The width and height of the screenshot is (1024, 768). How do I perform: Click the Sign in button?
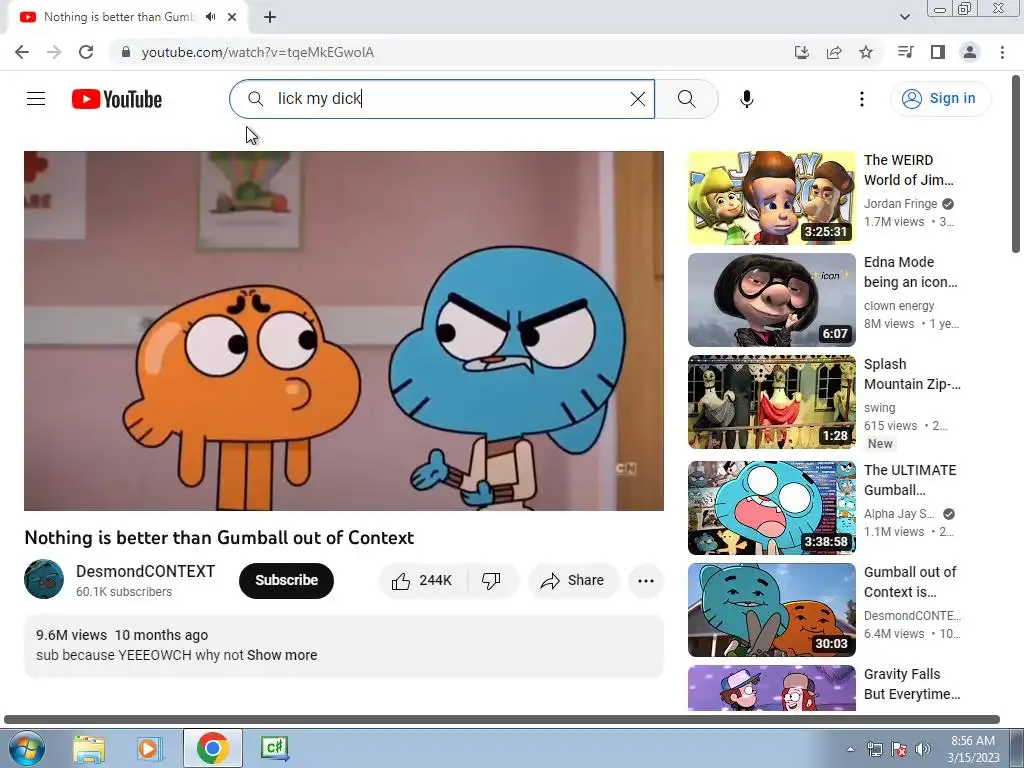pyautogui.click(x=940, y=99)
